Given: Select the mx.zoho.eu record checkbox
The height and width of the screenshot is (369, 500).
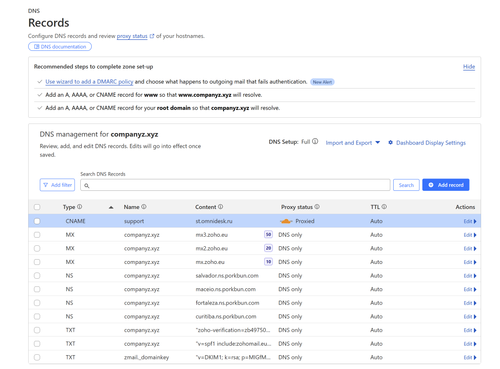Looking at the screenshot, I should pyautogui.click(x=37, y=262).
